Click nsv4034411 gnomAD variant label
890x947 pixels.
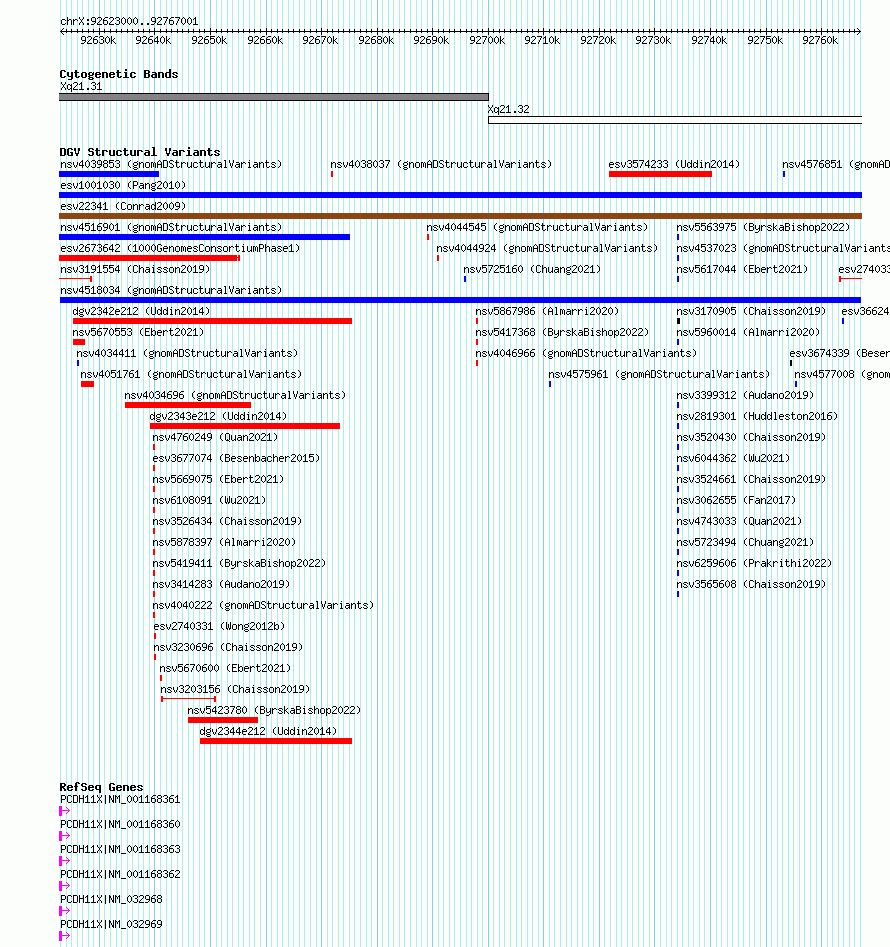[x=187, y=353]
